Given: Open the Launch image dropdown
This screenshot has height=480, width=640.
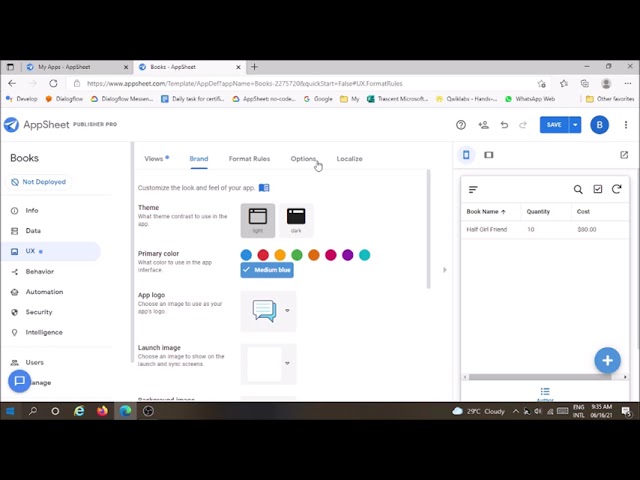Looking at the screenshot, I should pyautogui.click(x=287, y=363).
